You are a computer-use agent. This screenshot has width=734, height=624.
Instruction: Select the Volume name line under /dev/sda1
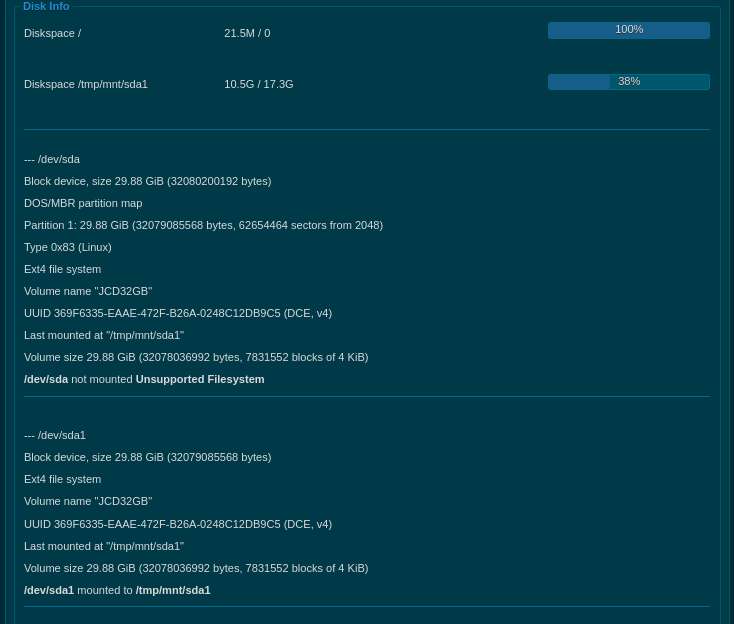(88, 501)
